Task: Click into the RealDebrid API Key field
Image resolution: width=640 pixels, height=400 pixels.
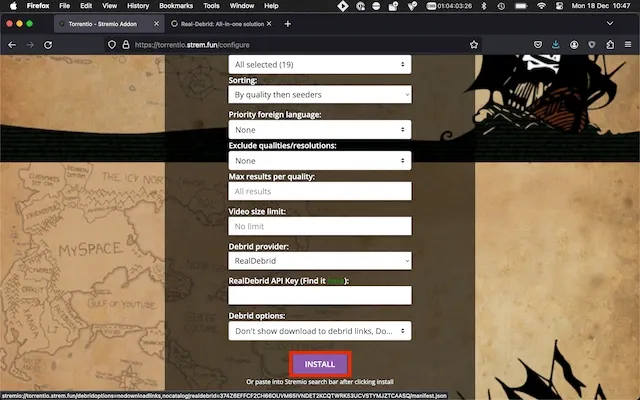Action: 320,296
